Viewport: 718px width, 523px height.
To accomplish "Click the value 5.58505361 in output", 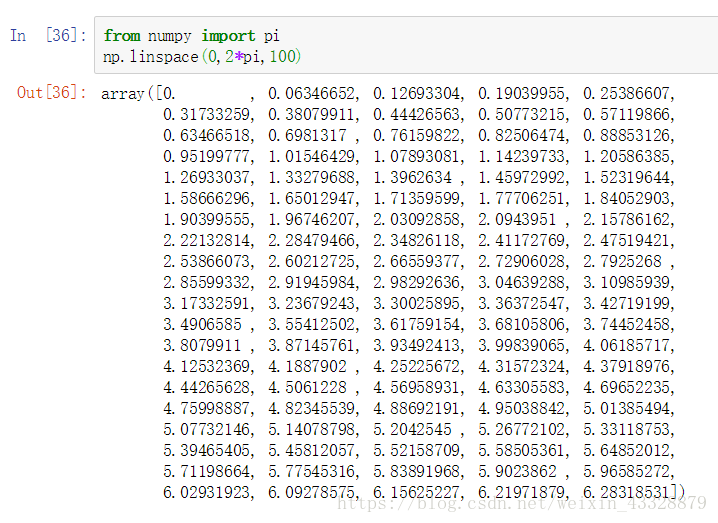I will [x=521, y=451].
